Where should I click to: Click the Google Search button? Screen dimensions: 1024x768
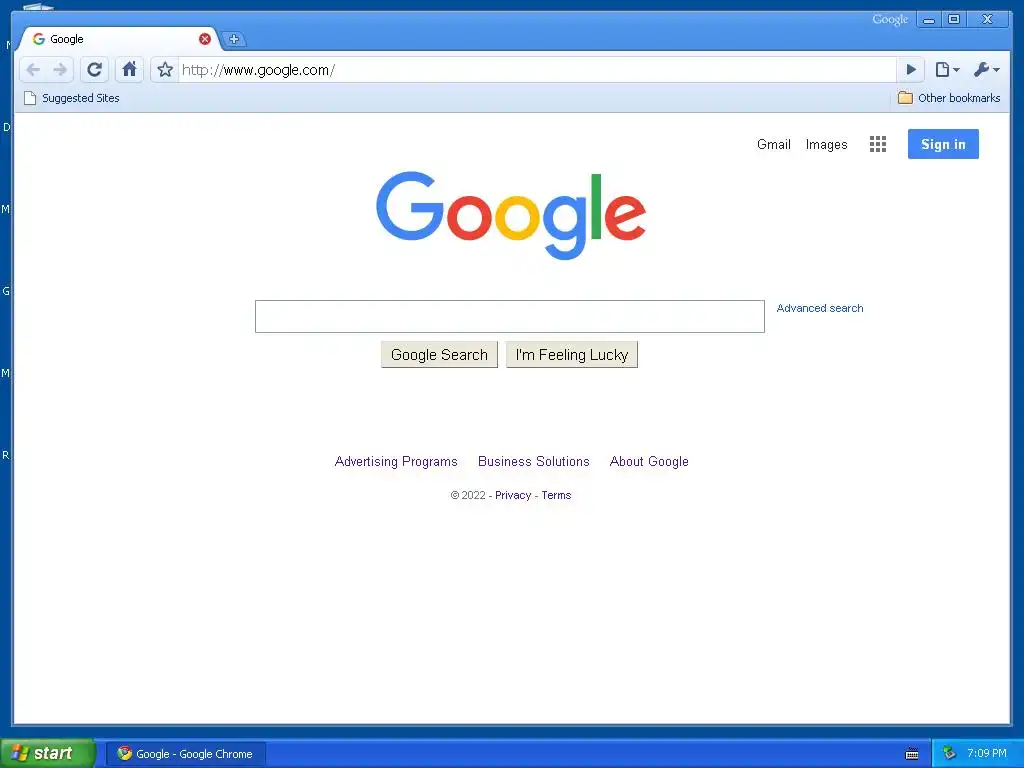click(x=439, y=355)
